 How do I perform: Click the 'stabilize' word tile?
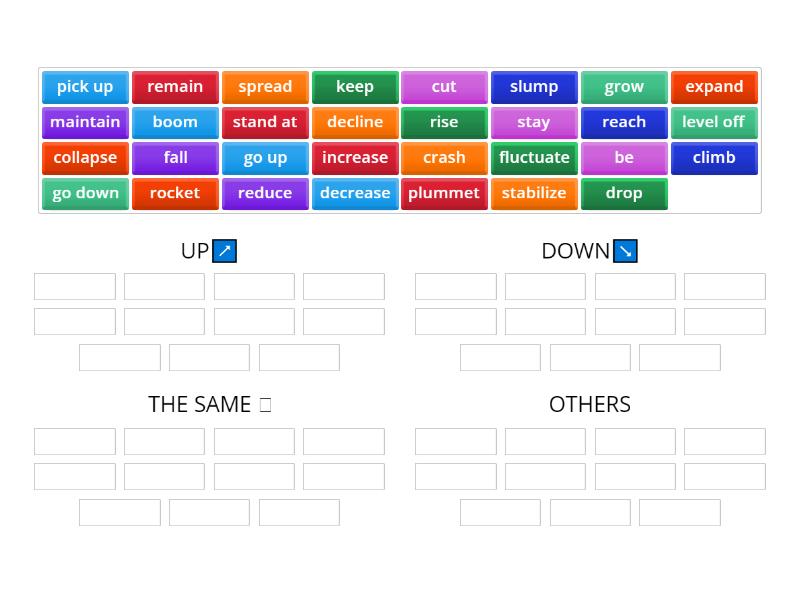coord(534,193)
